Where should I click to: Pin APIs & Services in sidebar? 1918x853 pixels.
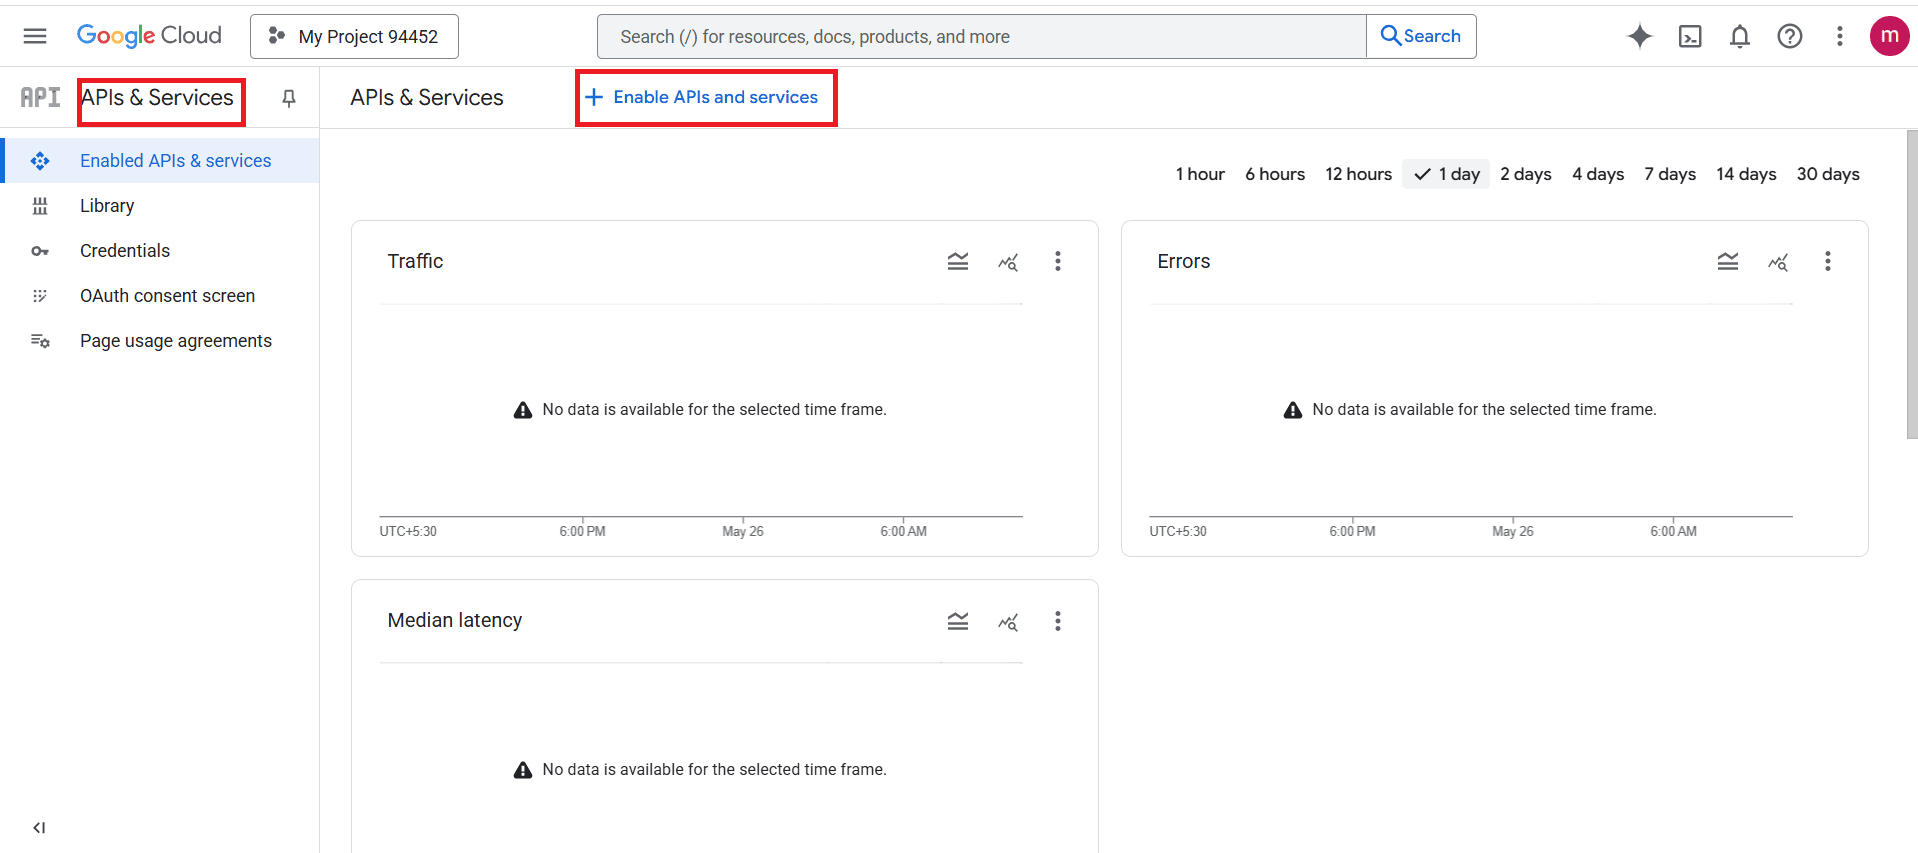pyautogui.click(x=289, y=98)
